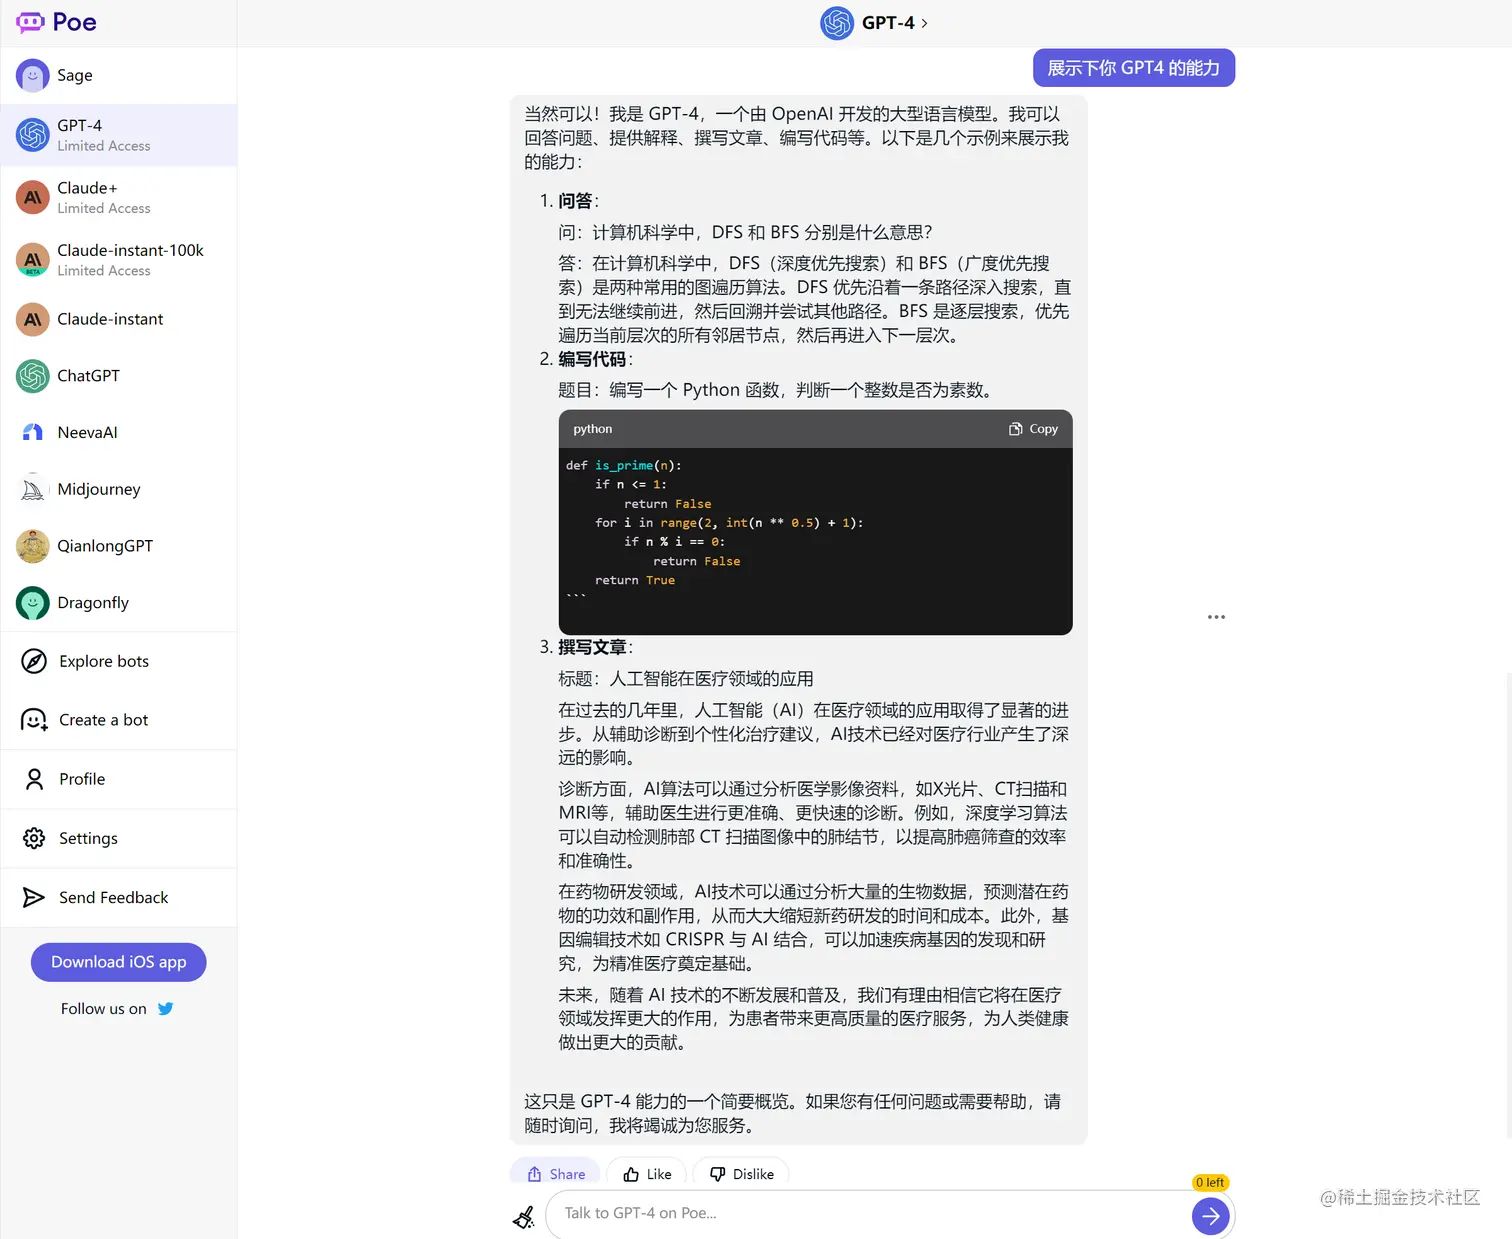Select the NeevaAI chat entry label
This screenshot has height=1239, width=1512.
(87, 432)
